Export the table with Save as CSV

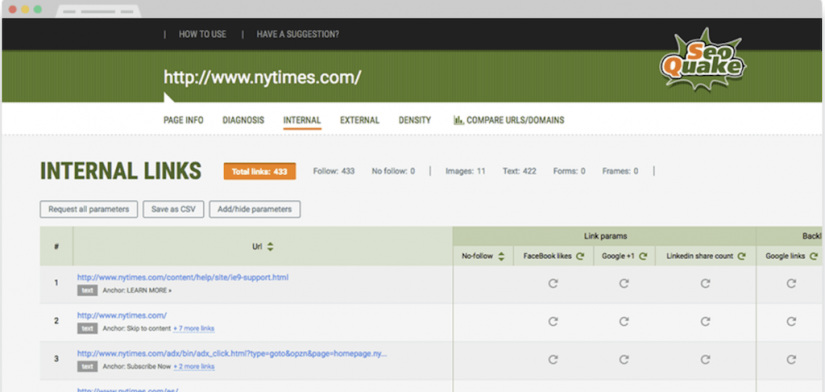pos(173,209)
